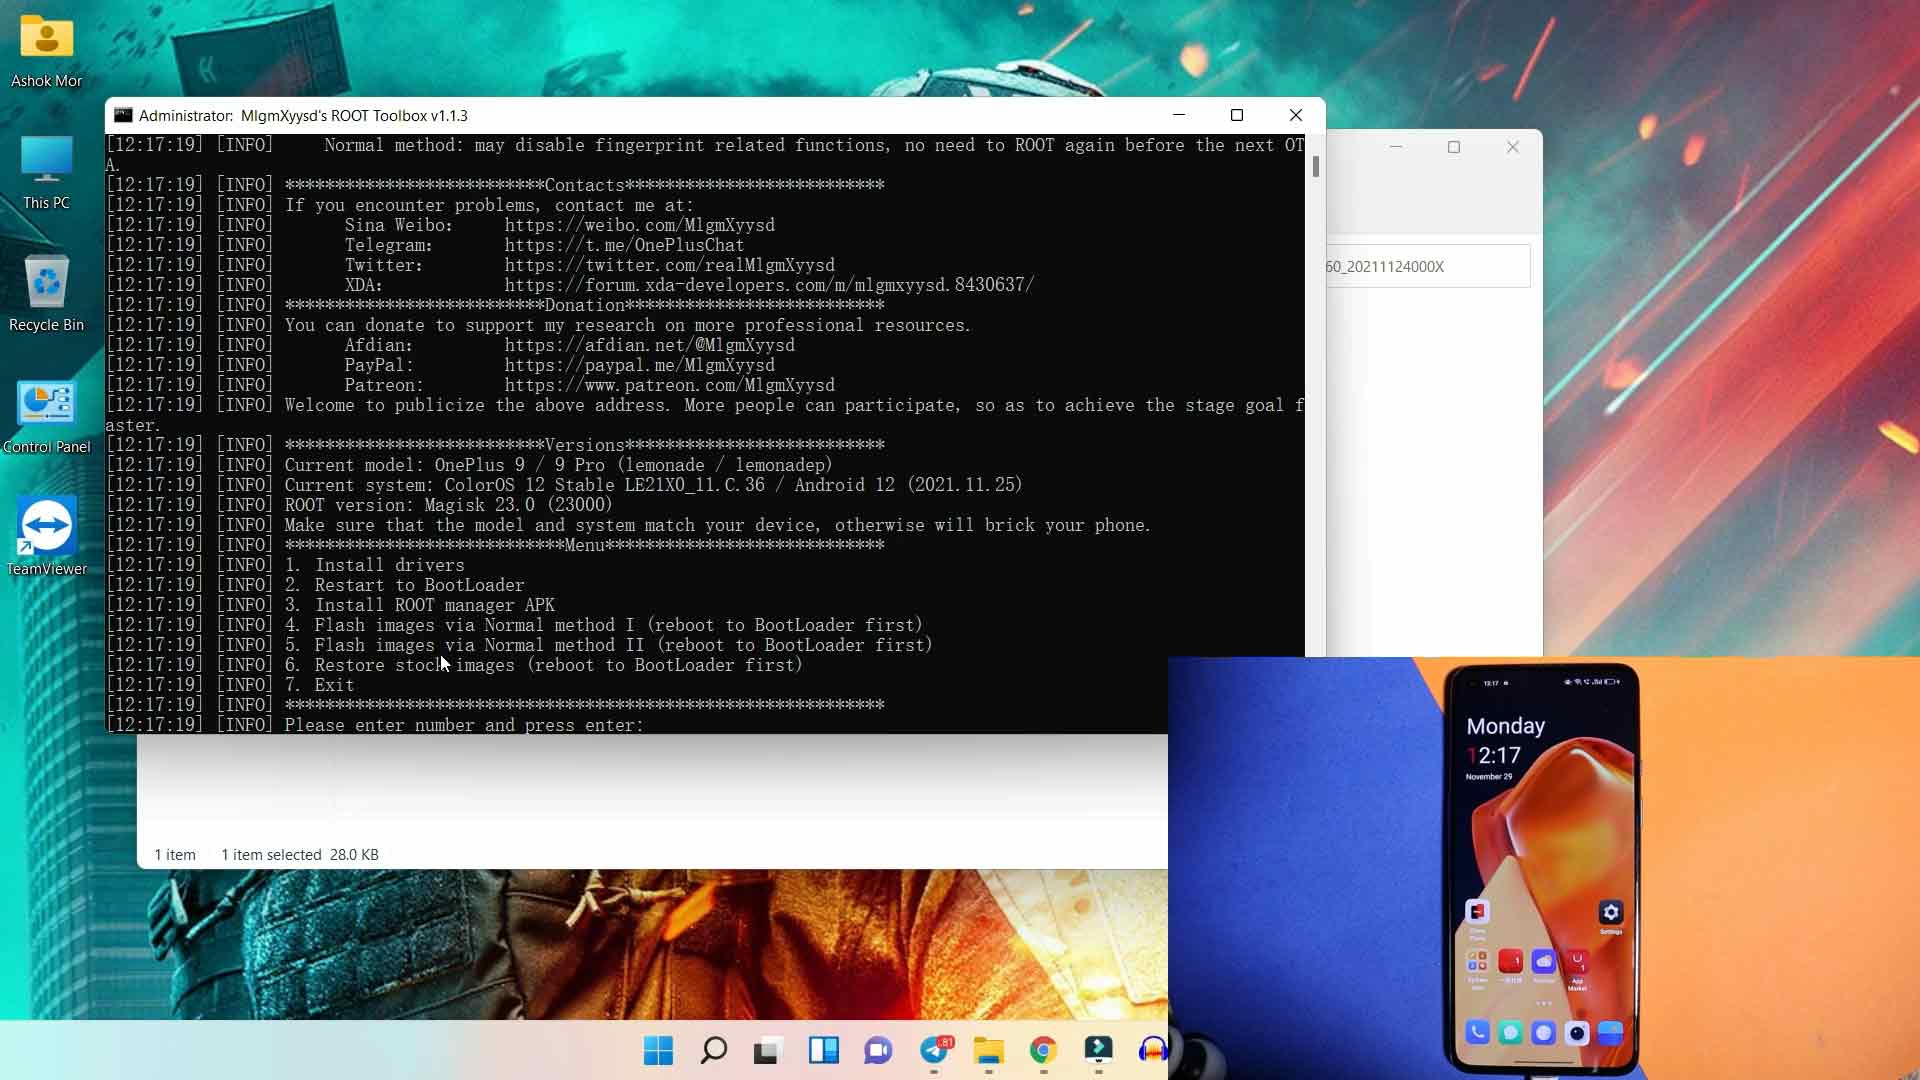Click menu line '1. Install drivers'
Image resolution: width=1920 pixels, height=1080 pixels.
pyautogui.click(x=375, y=565)
